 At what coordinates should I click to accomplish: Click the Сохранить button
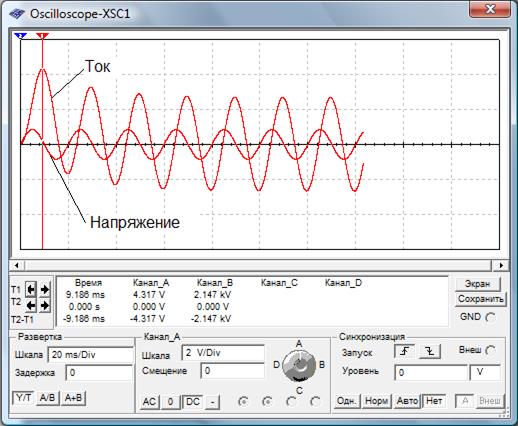pyautogui.click(x=480, y=299)
